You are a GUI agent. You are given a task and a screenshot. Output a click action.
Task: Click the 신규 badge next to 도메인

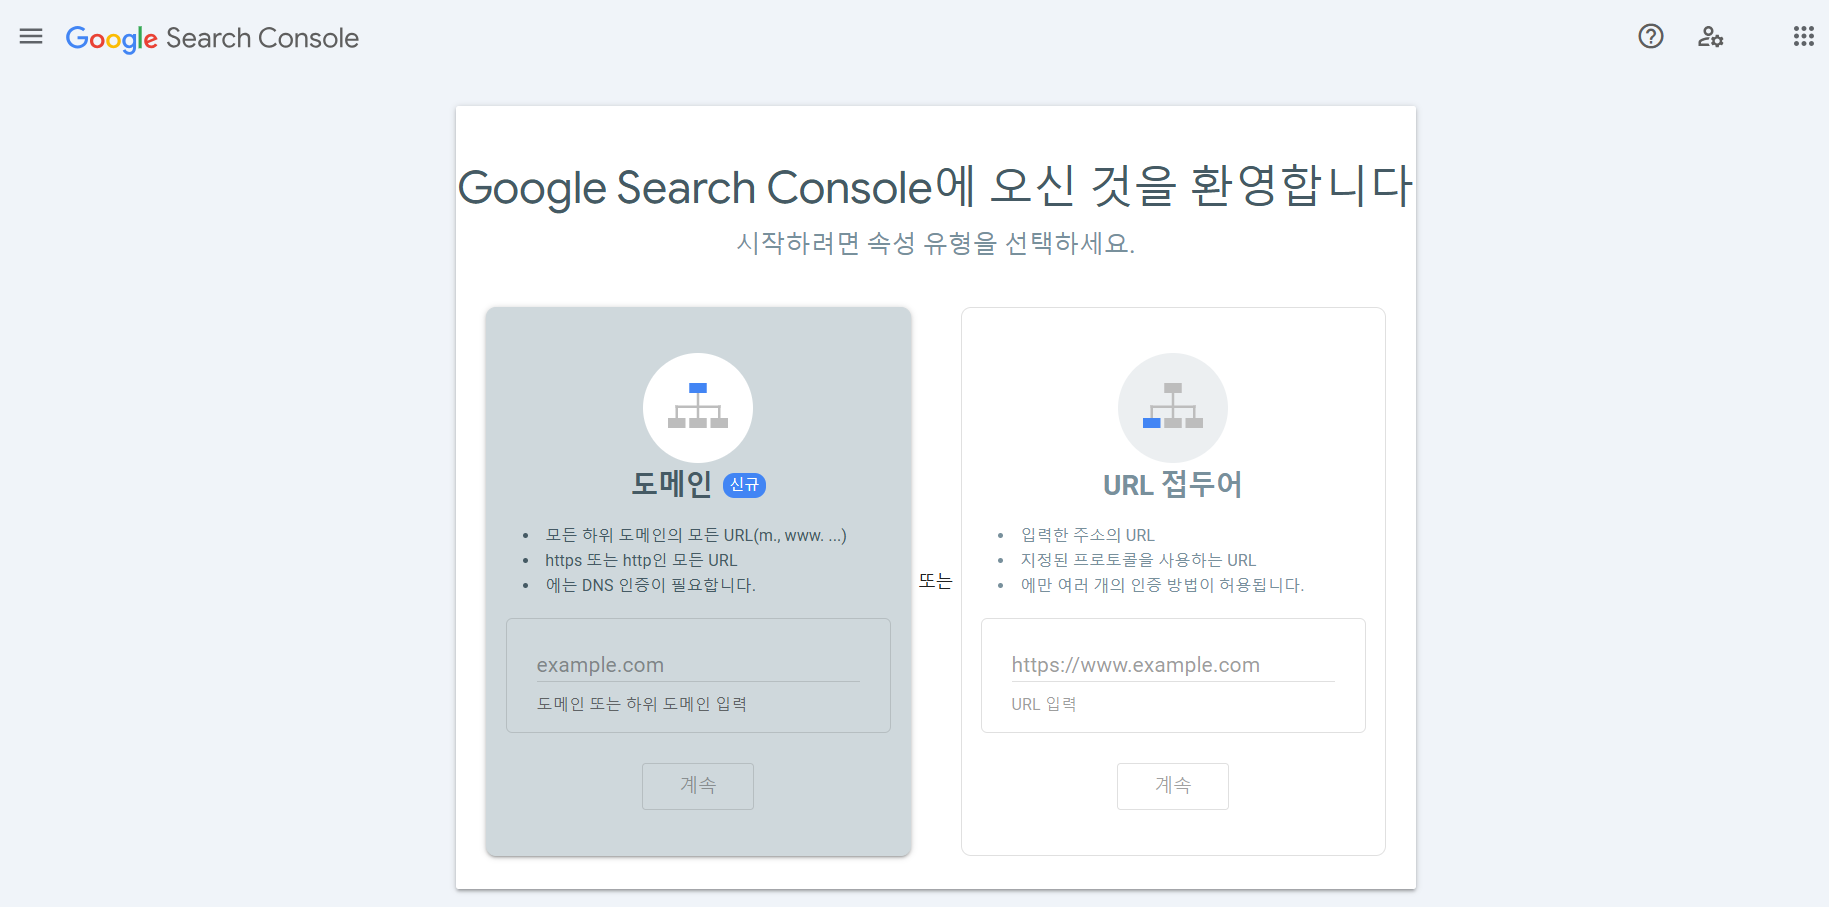click(744, 485)
